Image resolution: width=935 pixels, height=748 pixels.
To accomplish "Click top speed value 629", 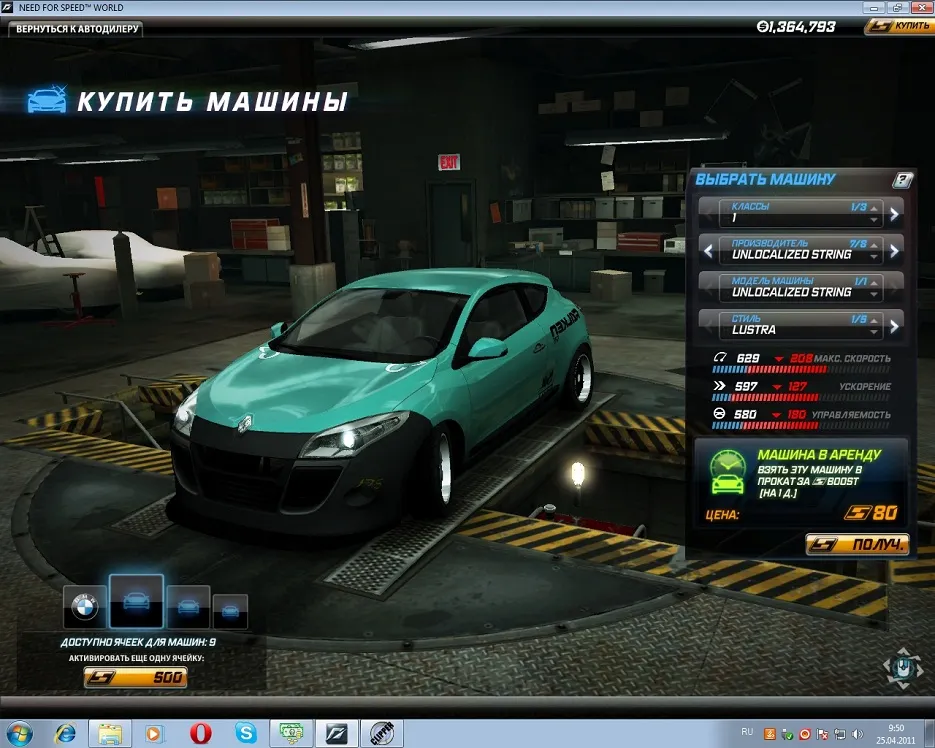I will [x=748, y=358].
